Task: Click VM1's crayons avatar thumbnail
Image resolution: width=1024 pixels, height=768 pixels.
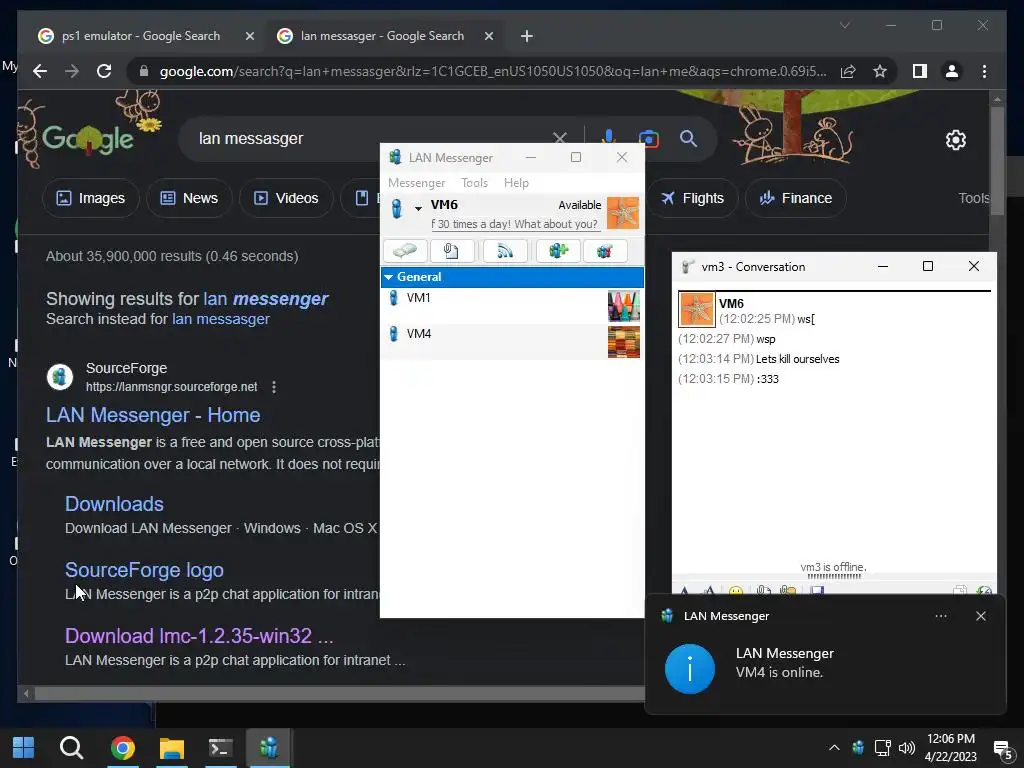Action: click(x=624, y=306)
